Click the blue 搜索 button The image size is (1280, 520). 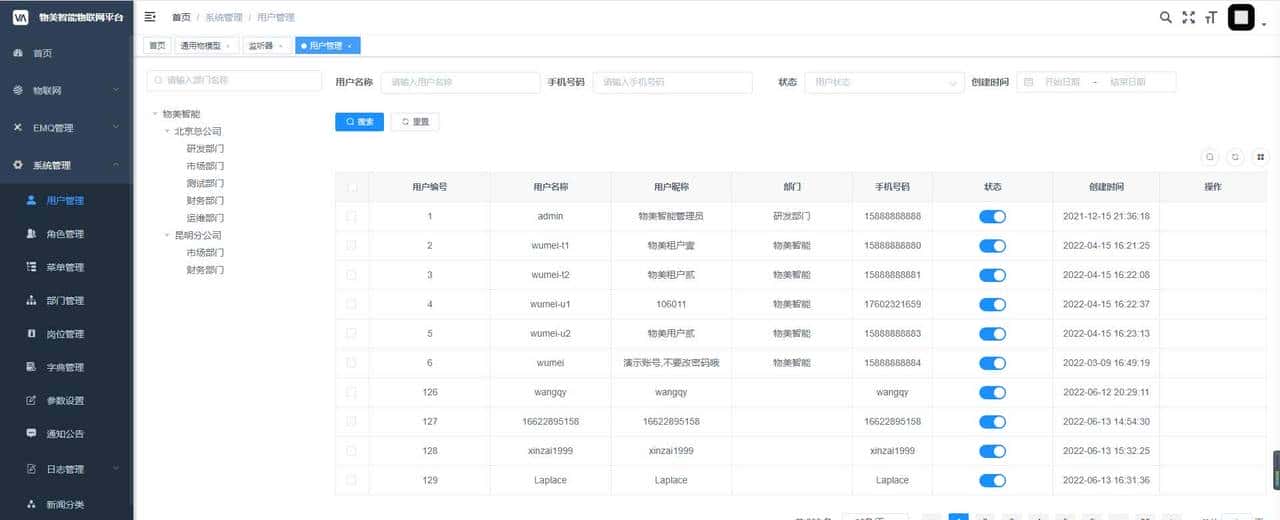click(359, 122)
